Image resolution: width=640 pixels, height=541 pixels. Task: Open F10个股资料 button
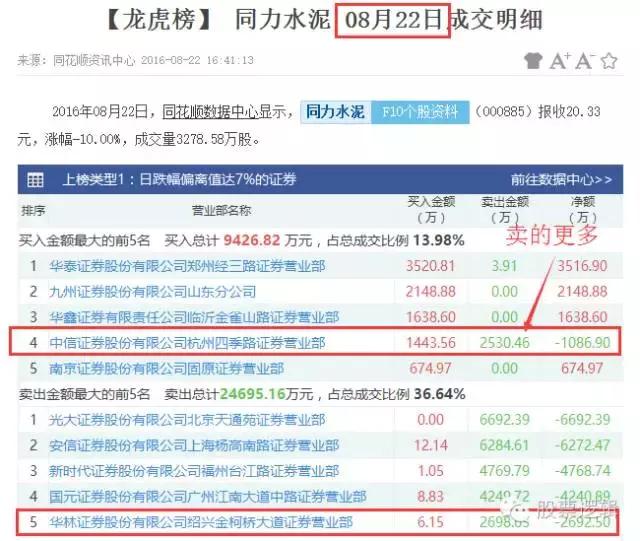tap(420, 112)
